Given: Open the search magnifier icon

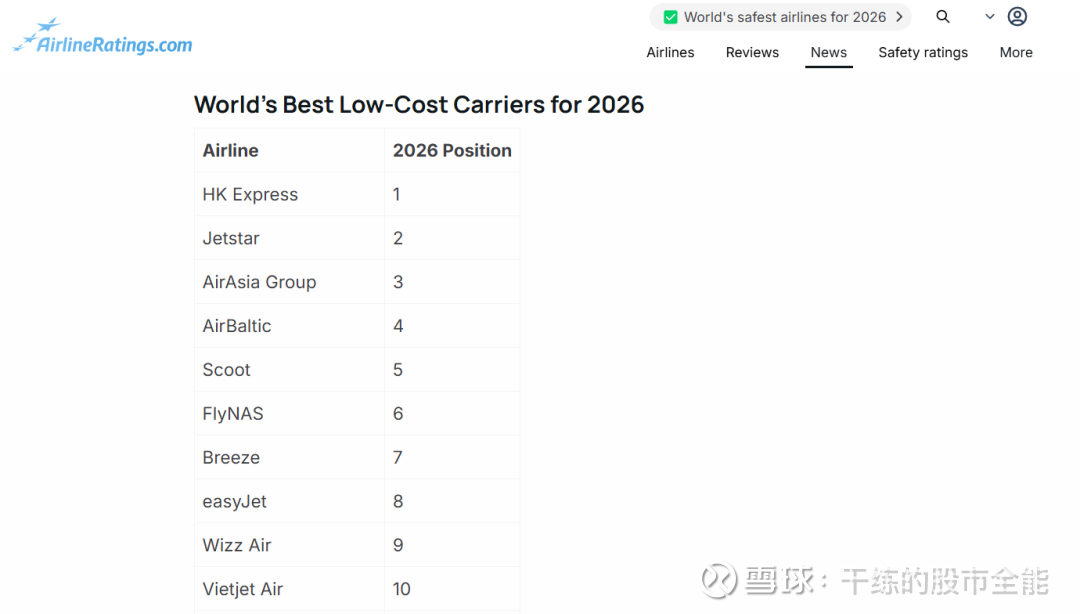Looking at the screenshot, I should tap(943, 17).
